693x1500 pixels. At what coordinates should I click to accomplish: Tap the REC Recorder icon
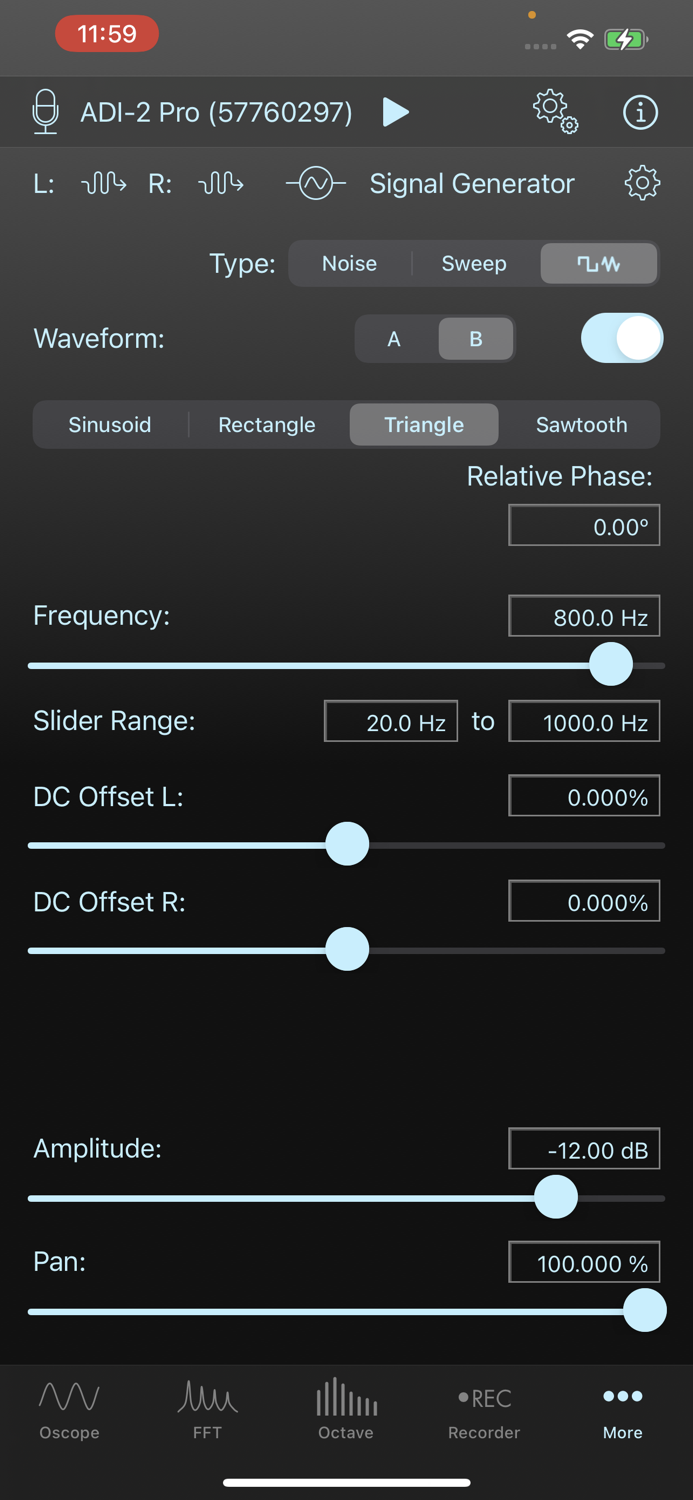pyautogui.click(x=484, y=1408)
